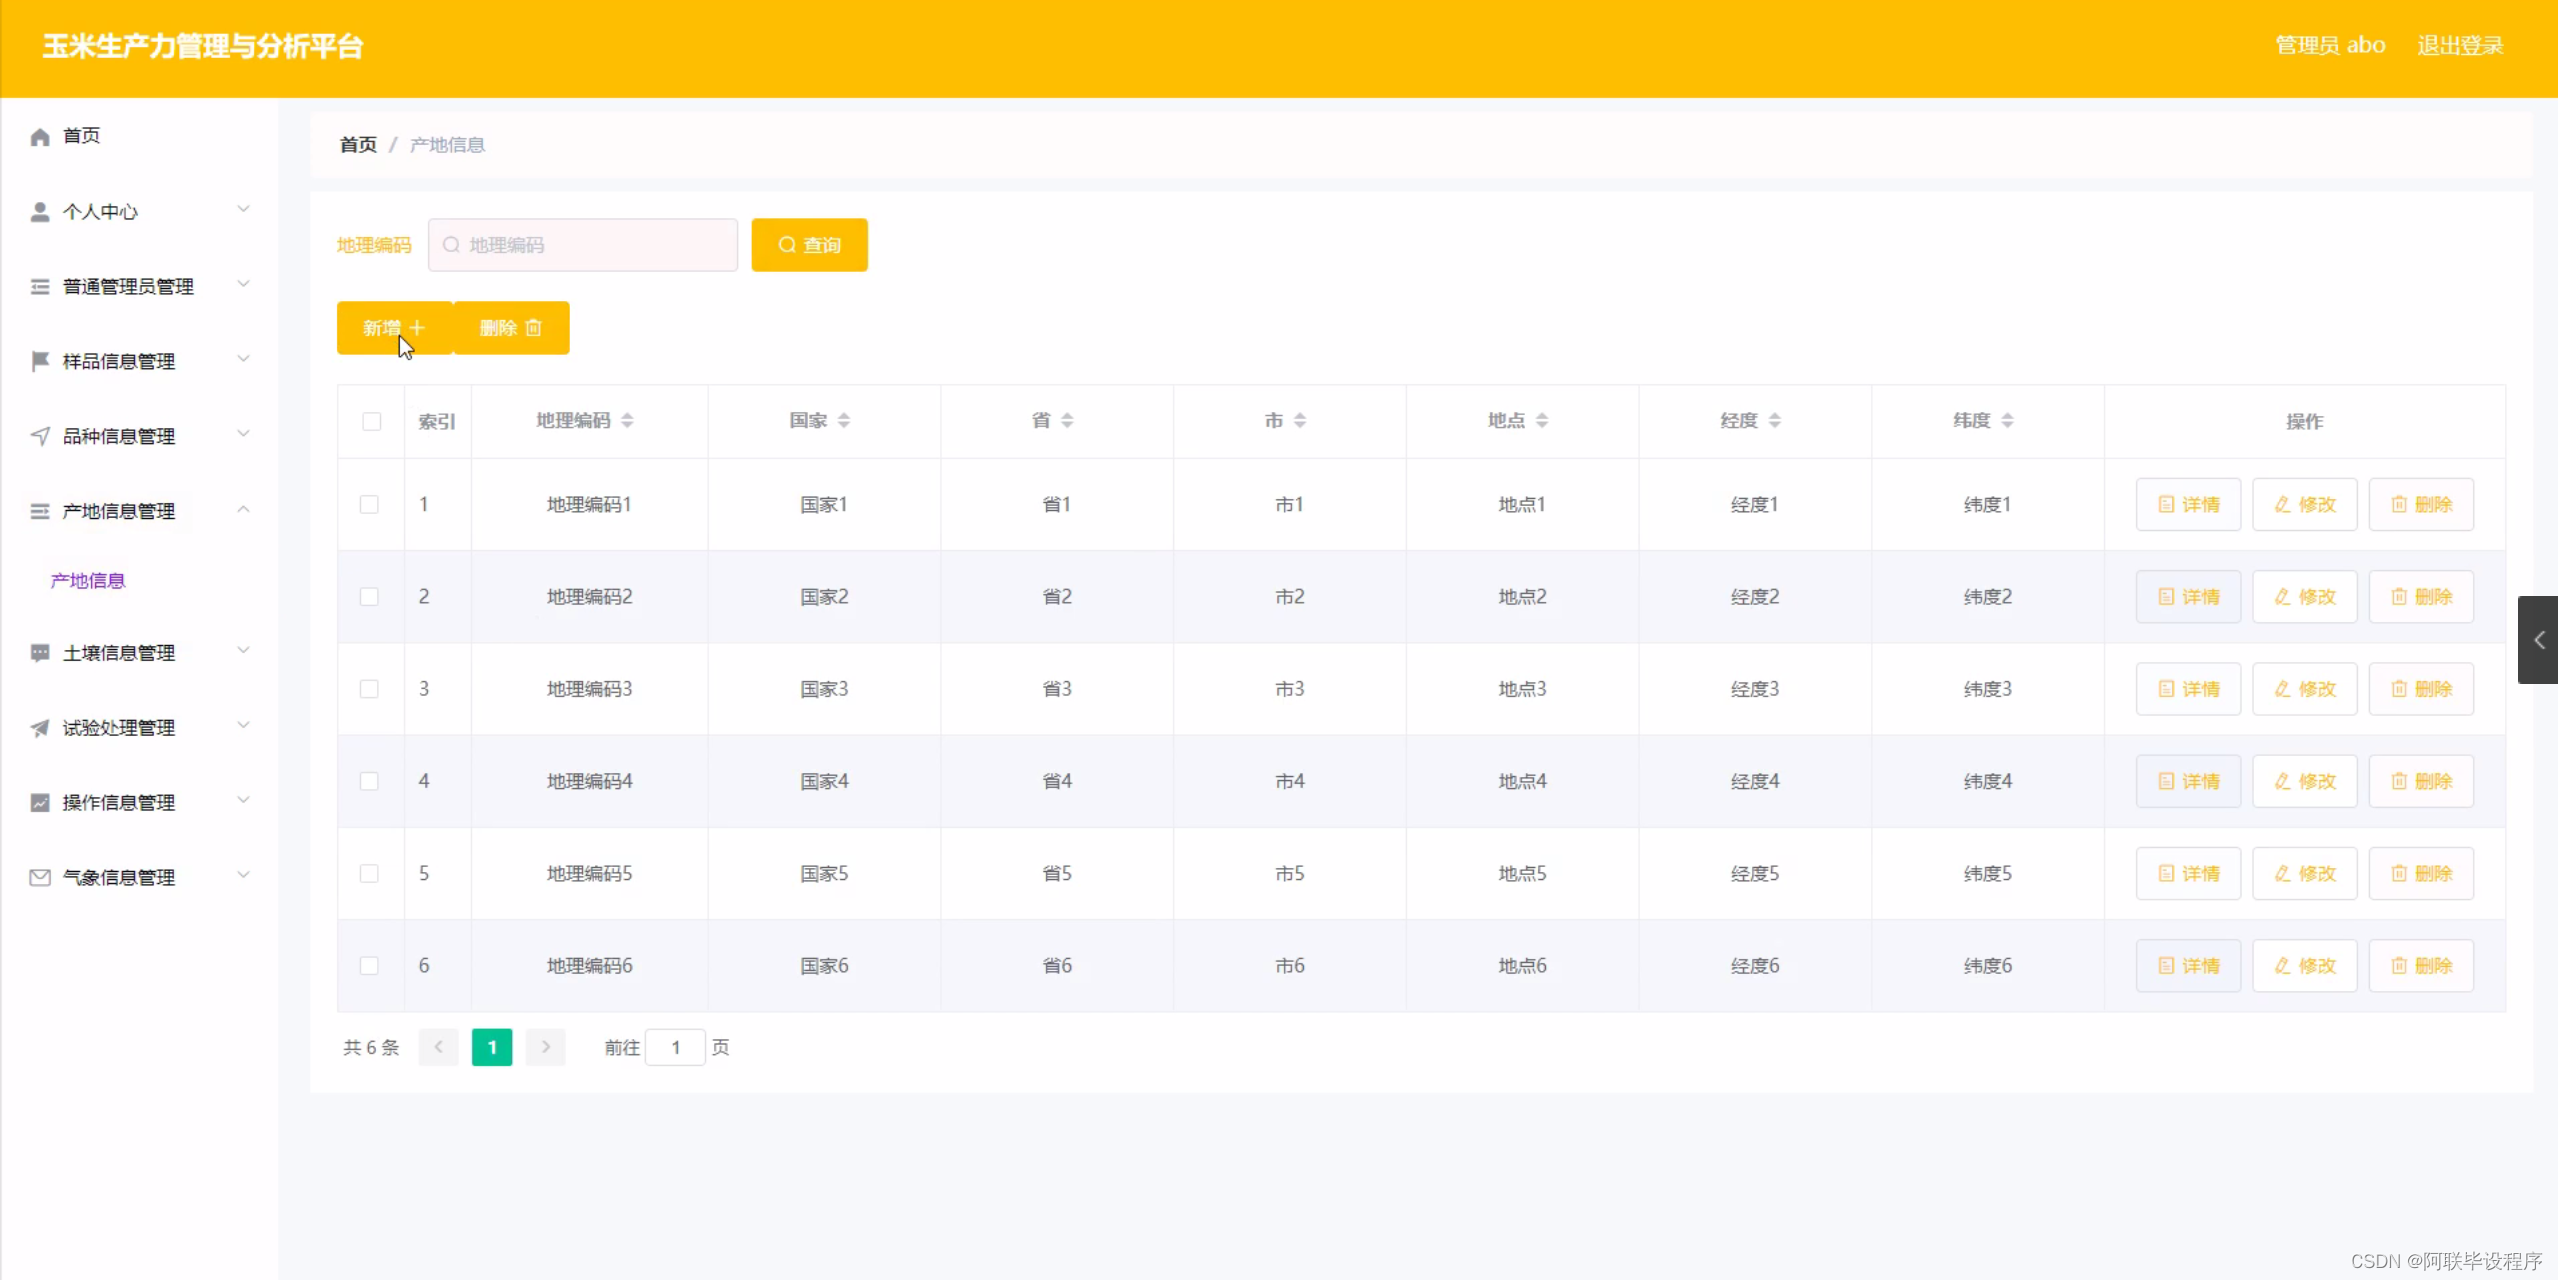
Task: Click the home icon in sidebar
Action: pos(40,137)
